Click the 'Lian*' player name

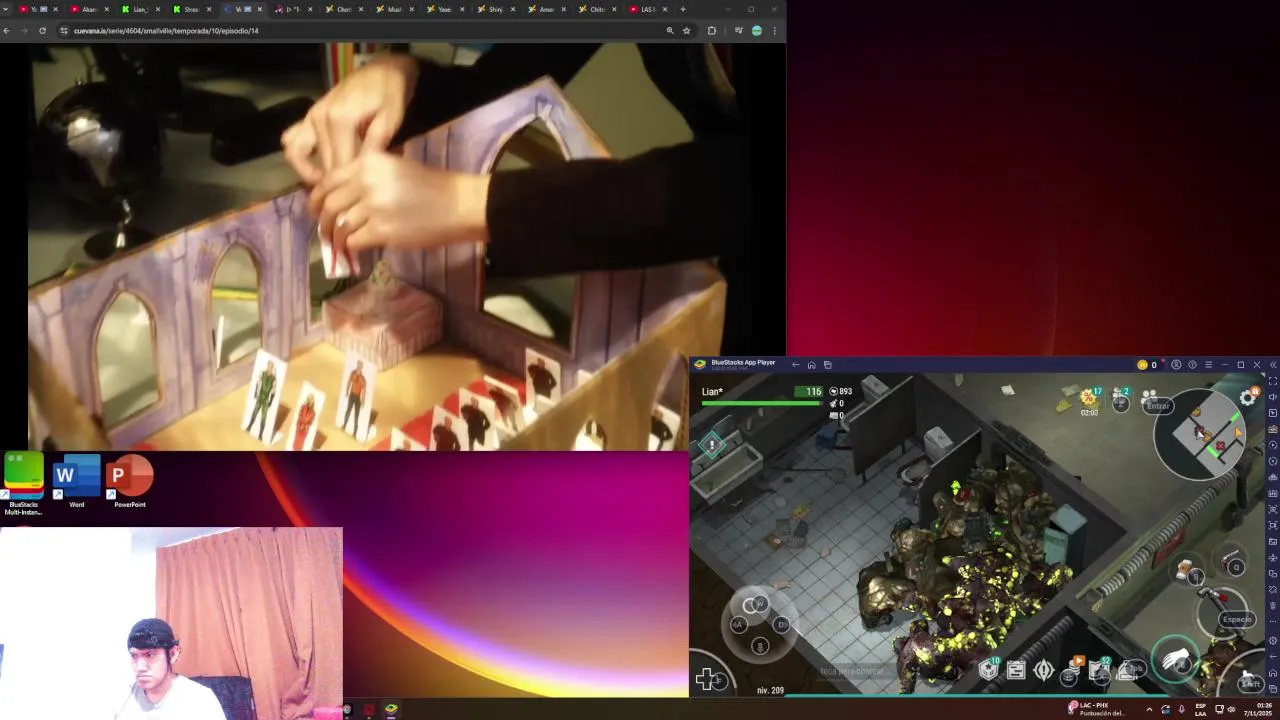click(712, 392)
